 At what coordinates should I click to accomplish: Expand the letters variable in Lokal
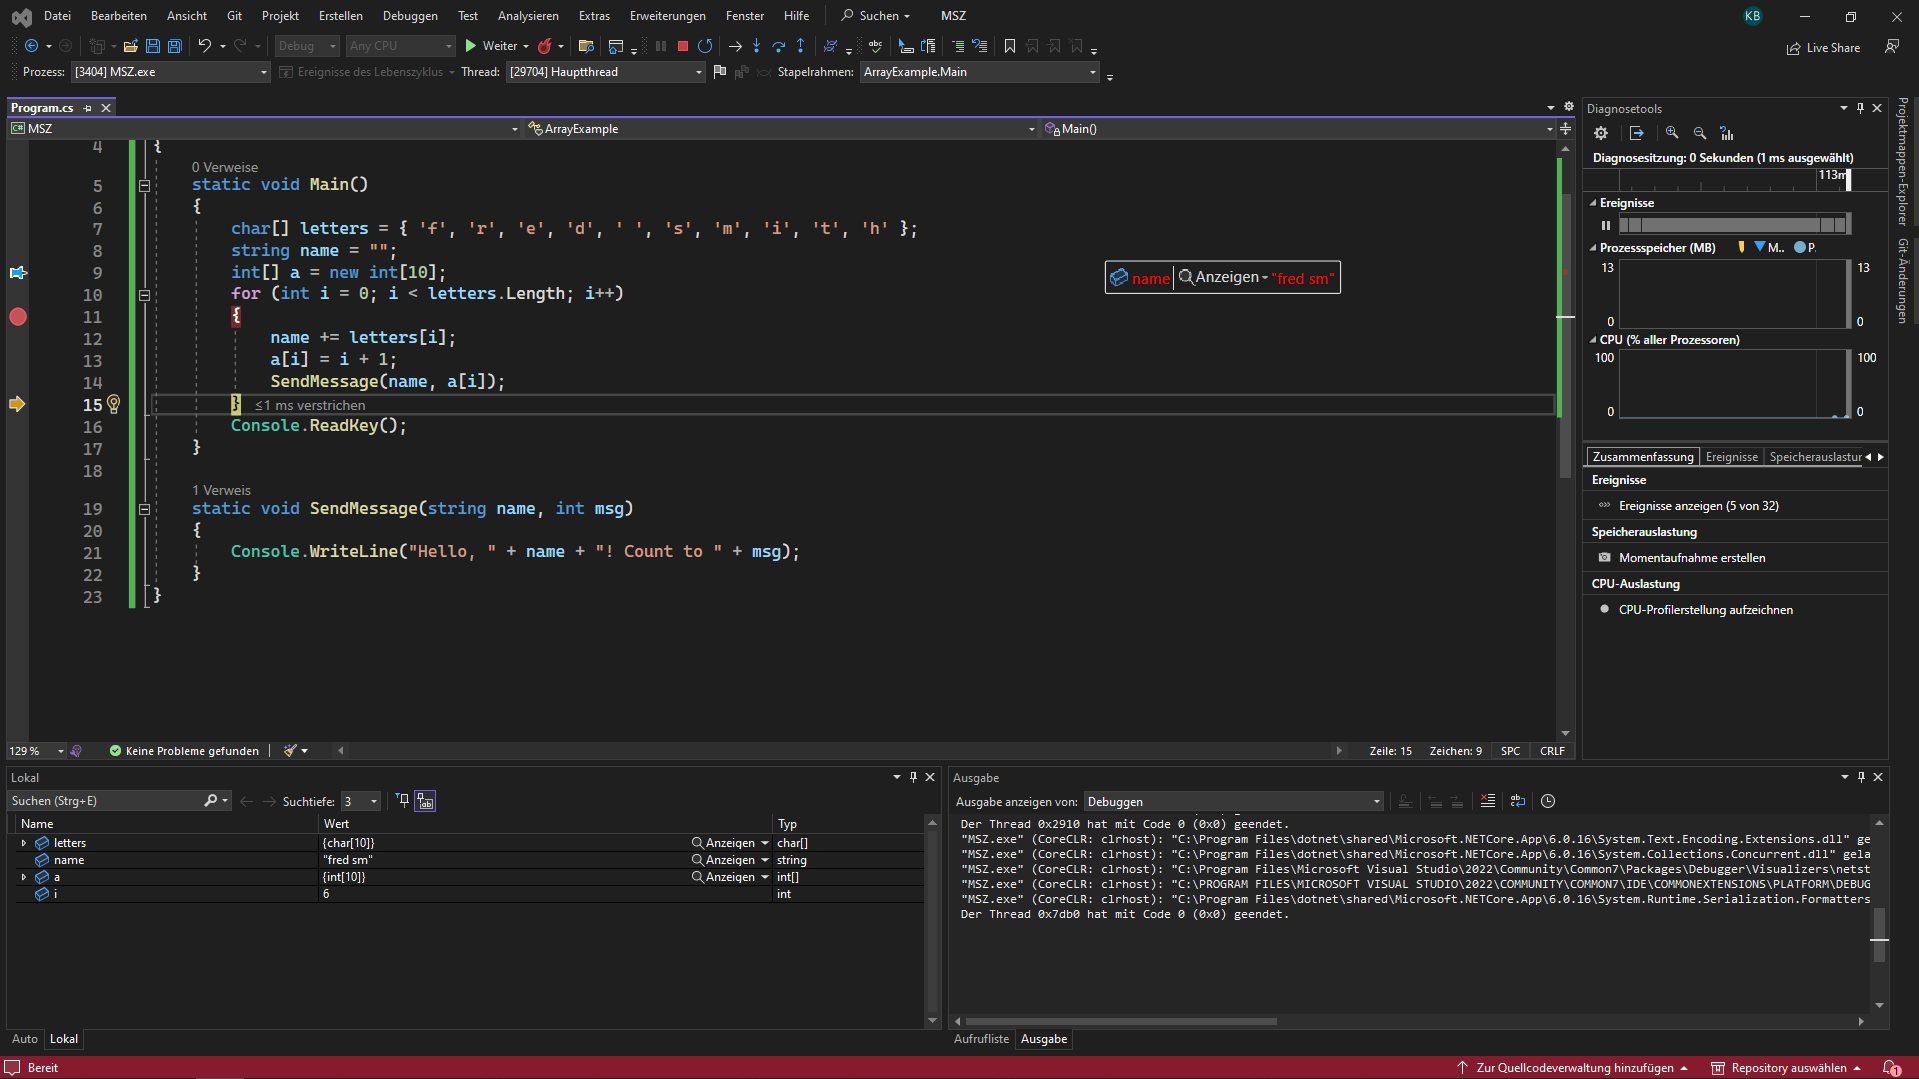pos(23,843)
